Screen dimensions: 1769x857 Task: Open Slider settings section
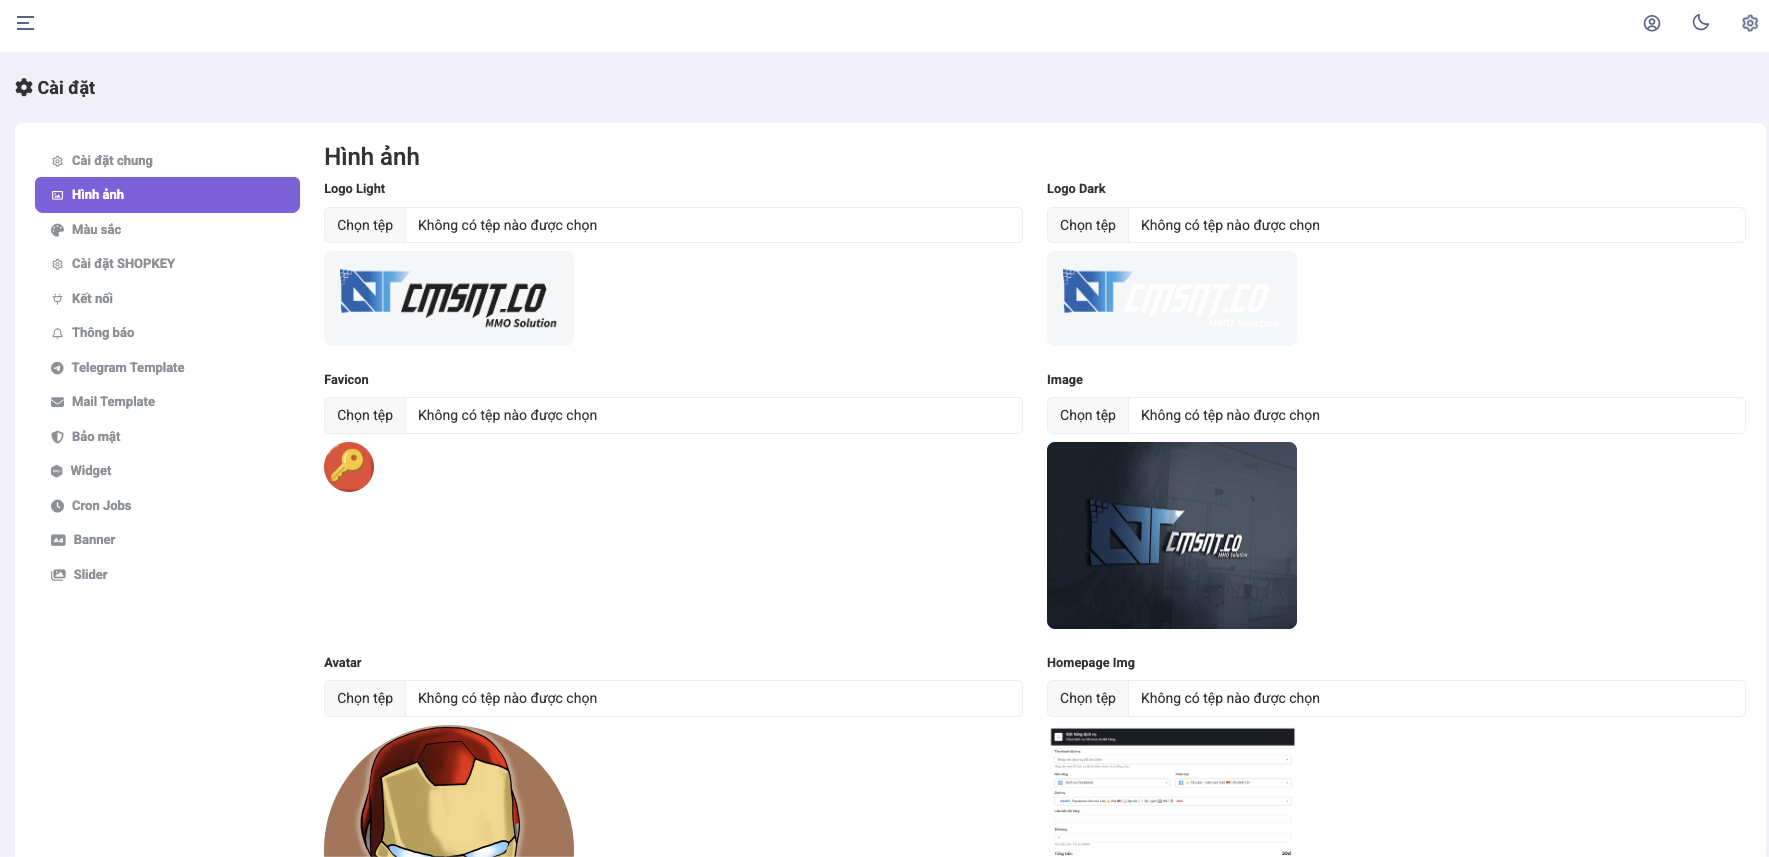pos(167,575)
